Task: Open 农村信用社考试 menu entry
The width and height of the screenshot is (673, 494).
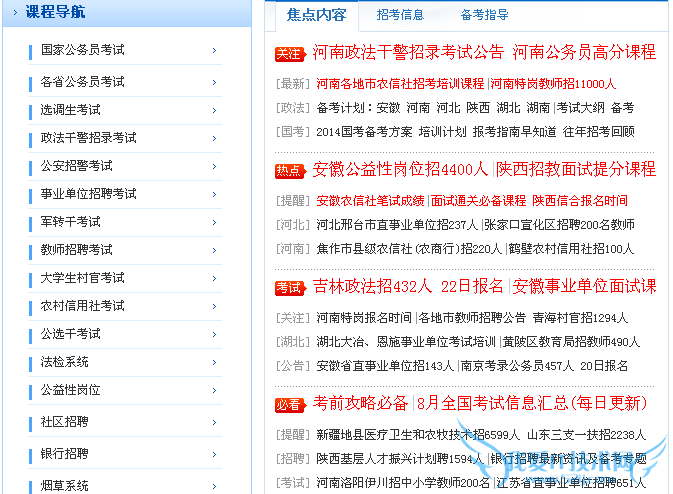Action: pyautogui.click(x=82, y=306)
